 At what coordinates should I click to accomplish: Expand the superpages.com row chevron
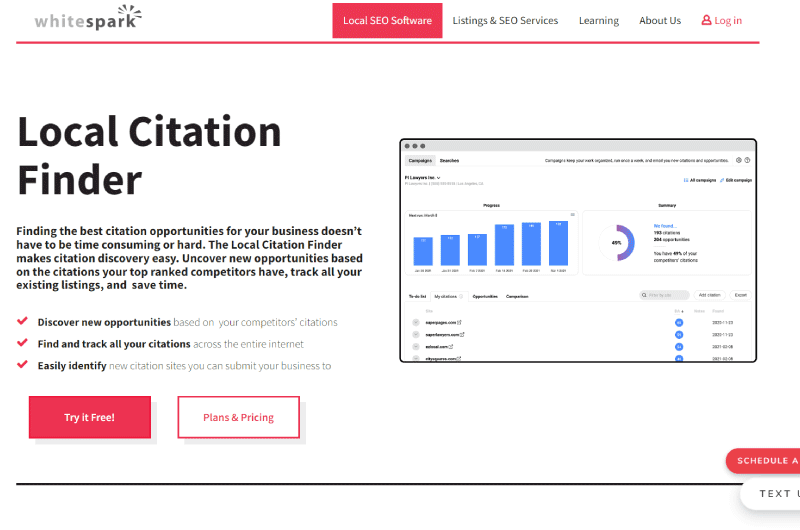[416, 322]
